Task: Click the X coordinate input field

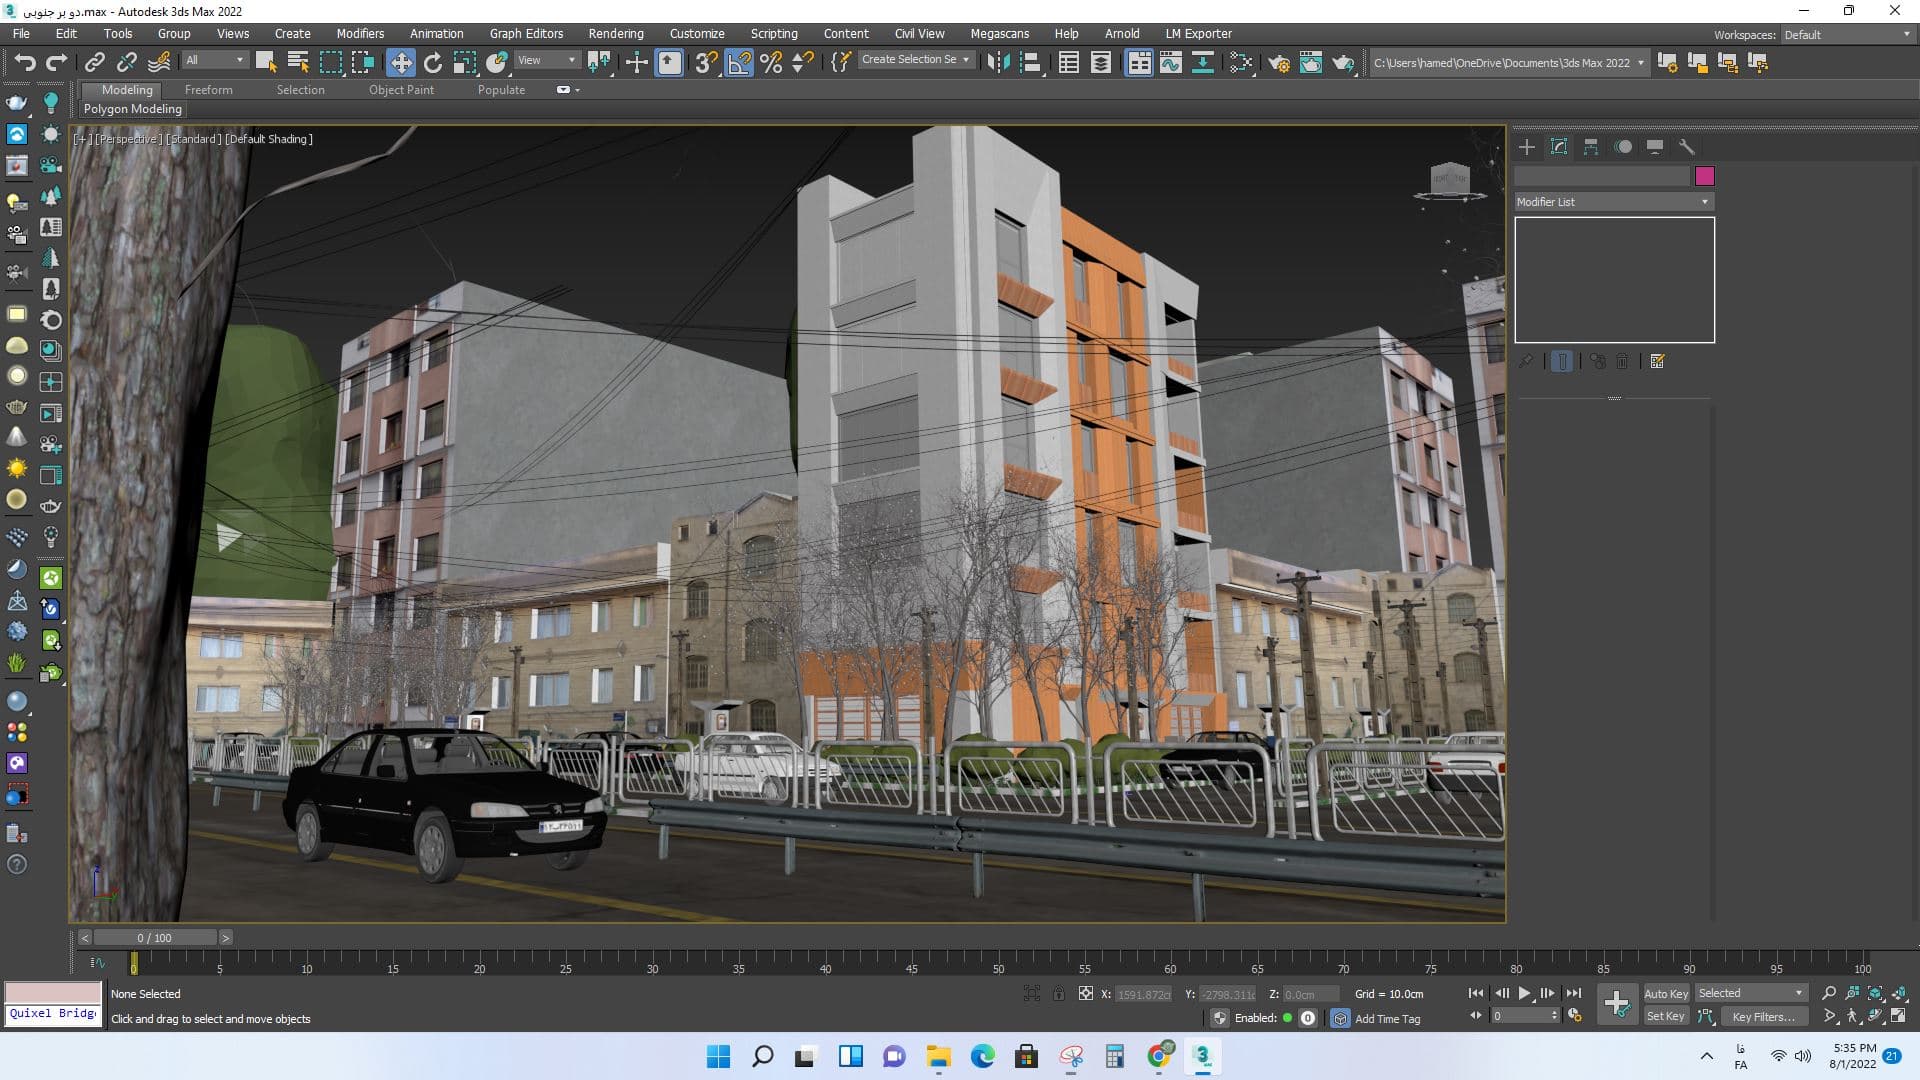Action: 1143,995
